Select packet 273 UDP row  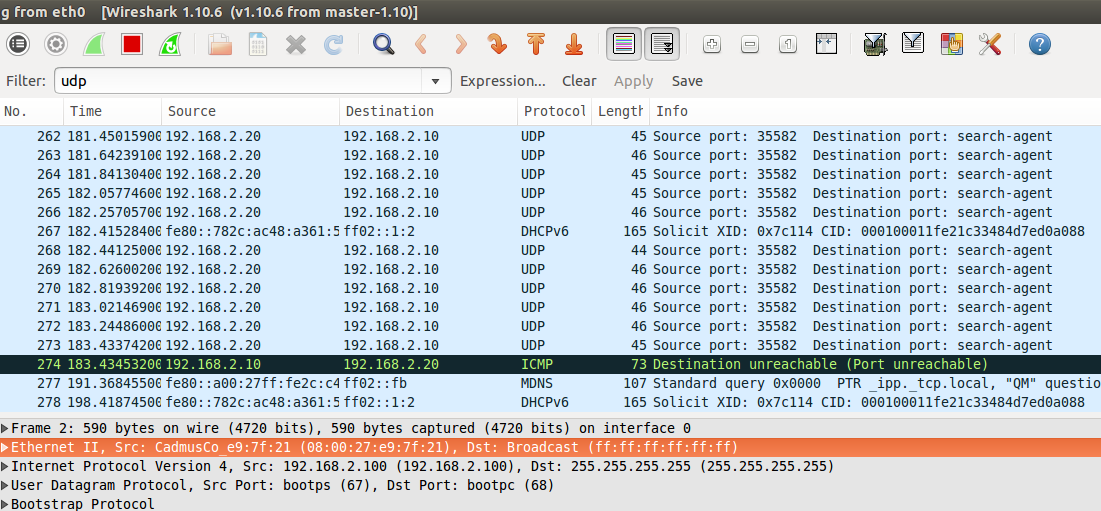point(550,345)
